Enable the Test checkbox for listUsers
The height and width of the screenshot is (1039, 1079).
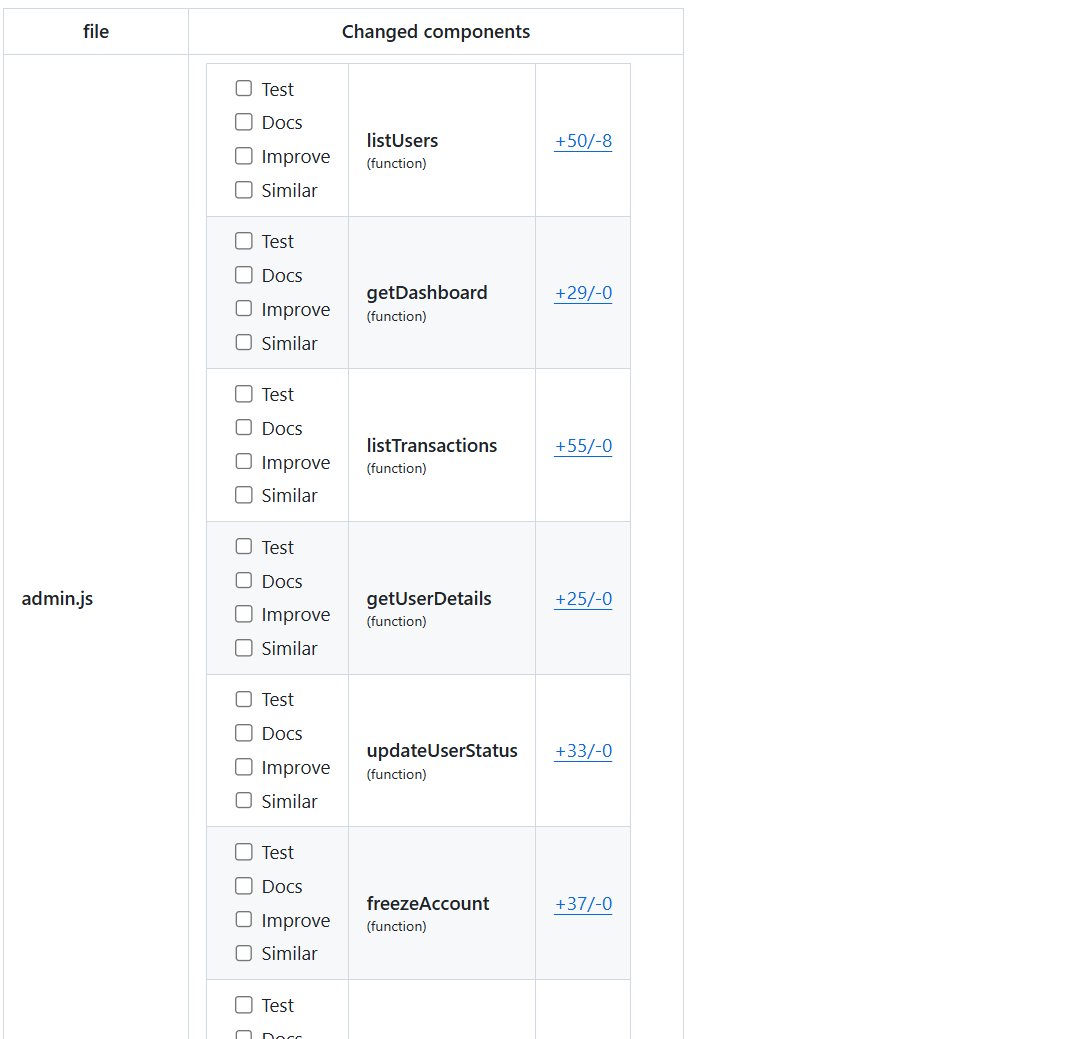(243, 88)
